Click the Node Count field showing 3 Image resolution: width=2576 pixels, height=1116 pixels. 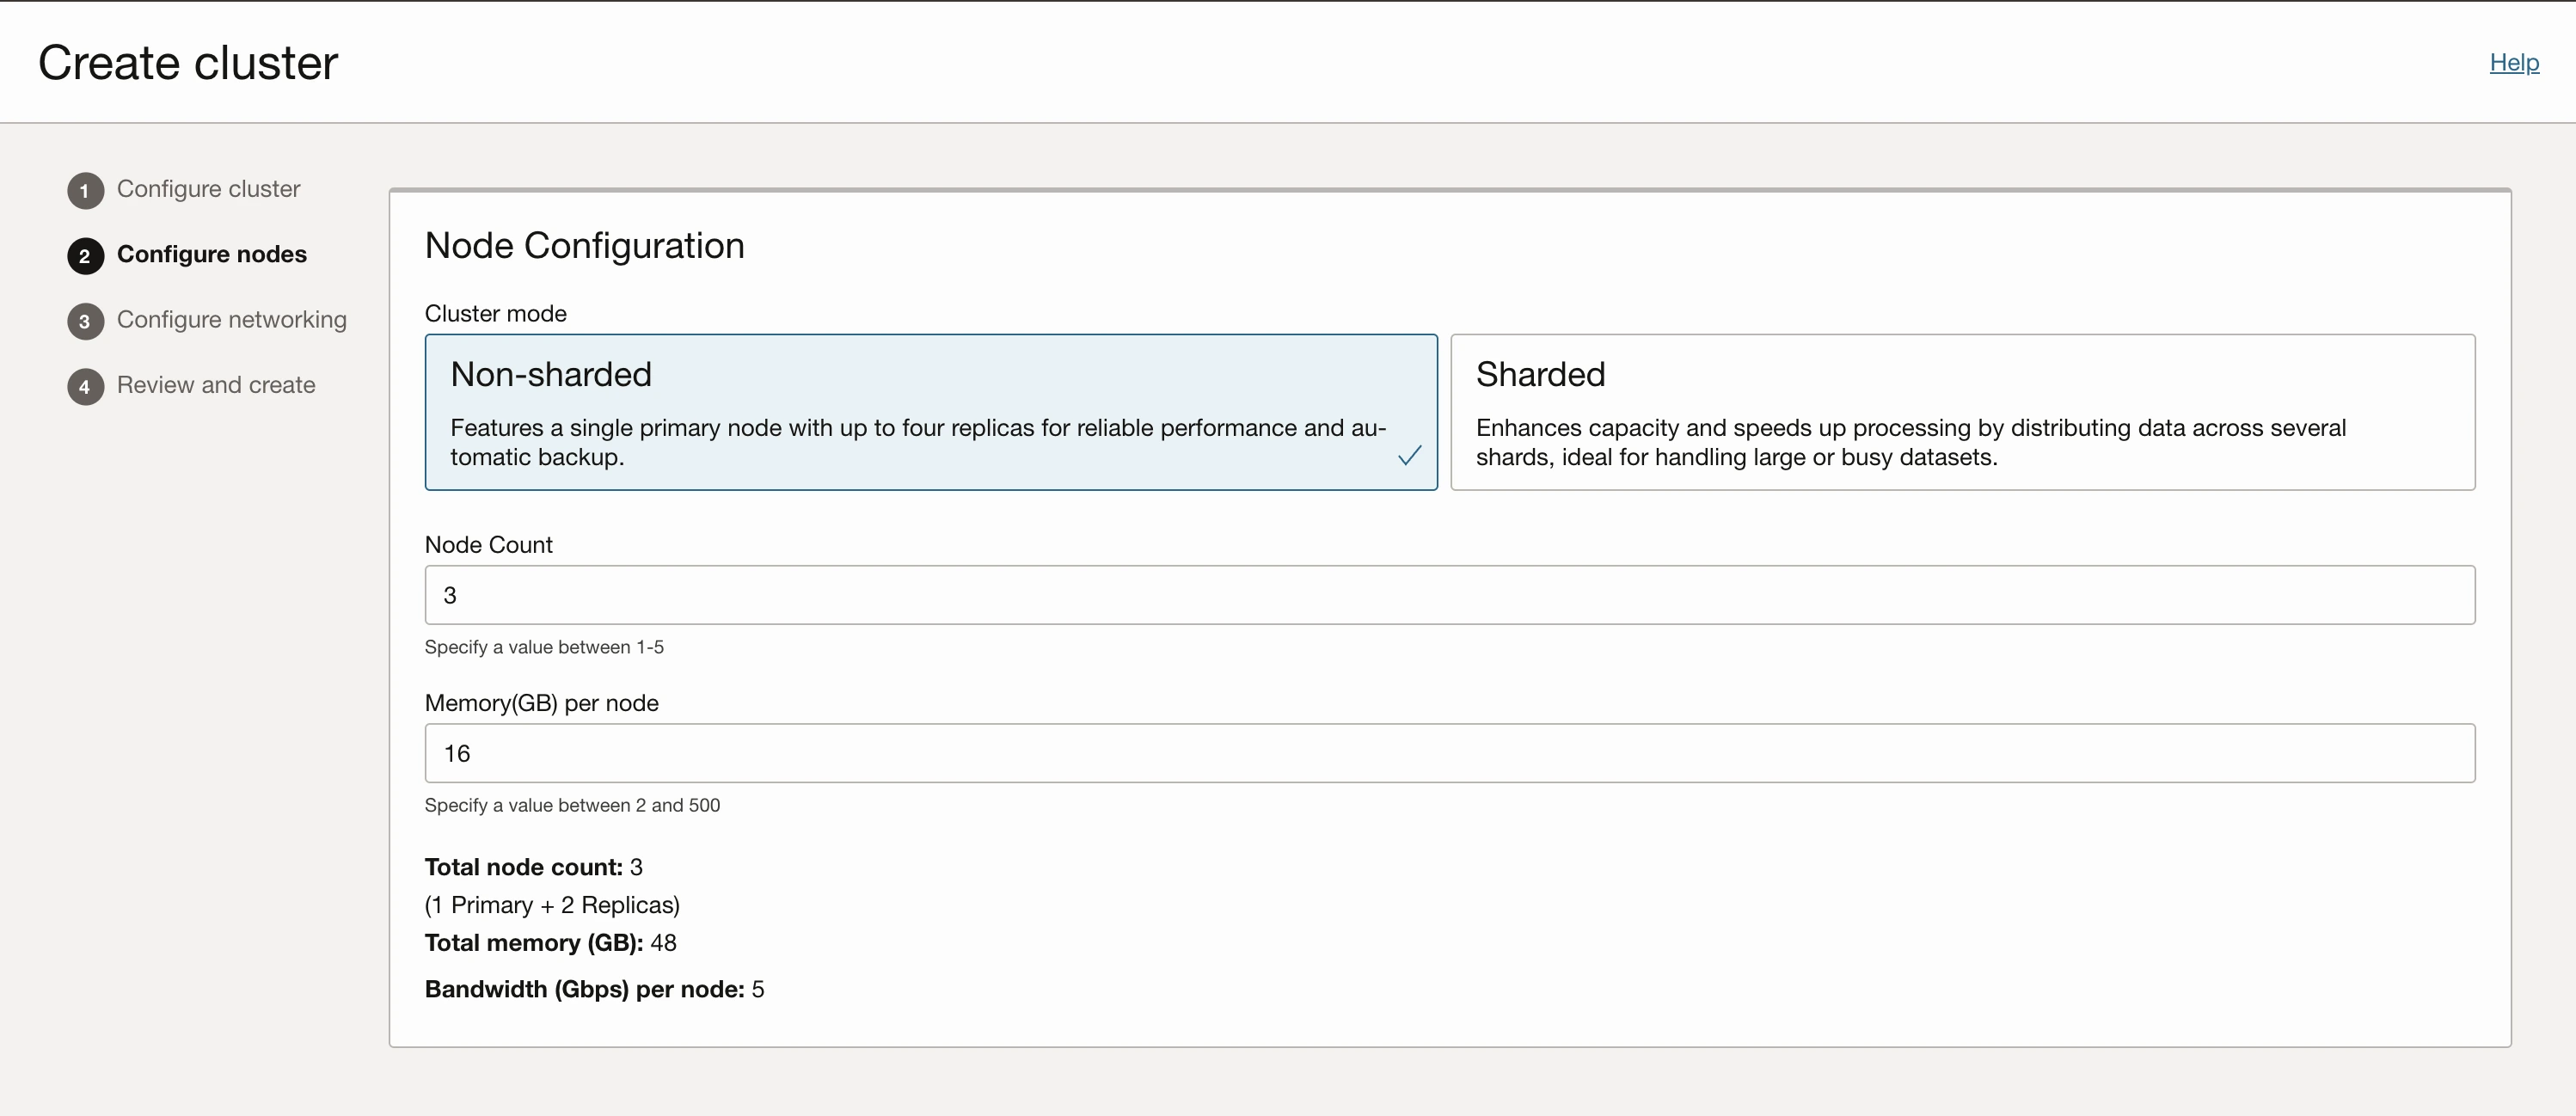(x=1450, y=595)
